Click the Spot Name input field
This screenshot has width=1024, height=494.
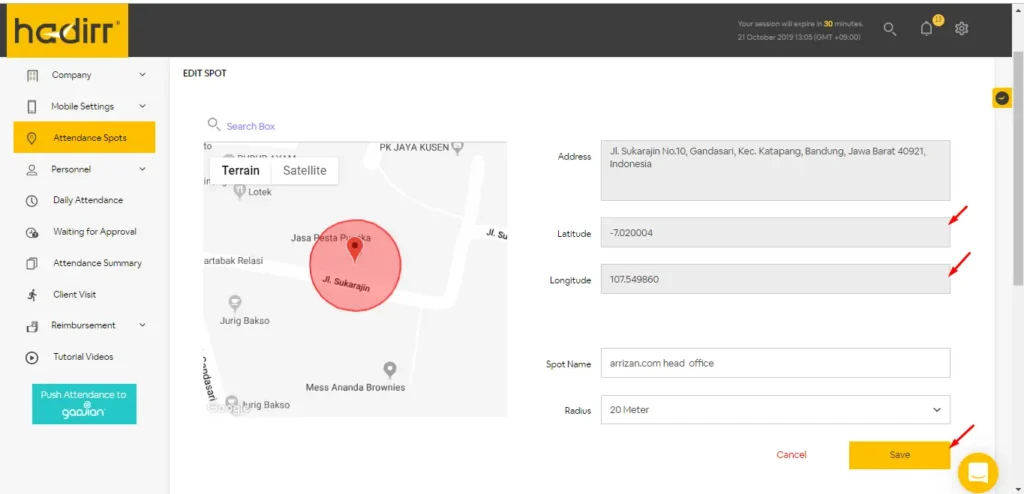775,363
